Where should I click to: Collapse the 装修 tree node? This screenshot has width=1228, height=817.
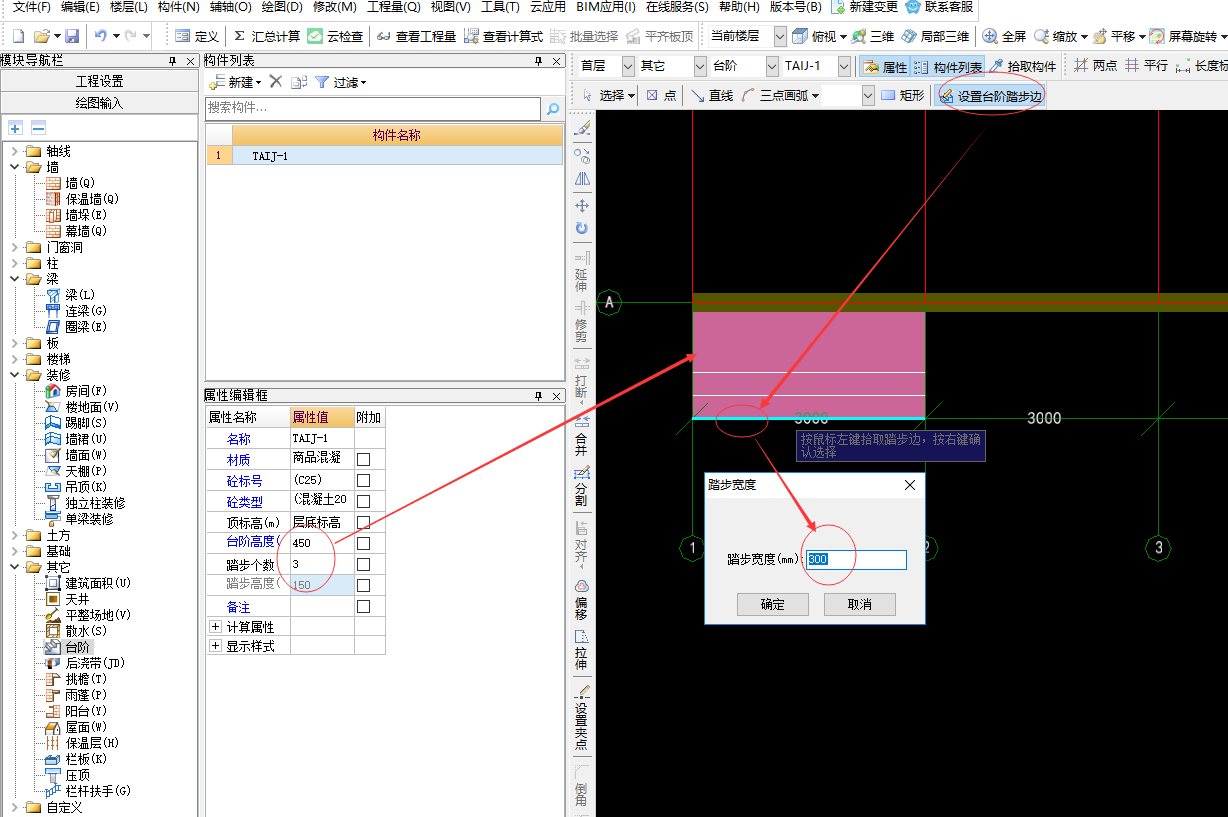[x=14, y=375]
